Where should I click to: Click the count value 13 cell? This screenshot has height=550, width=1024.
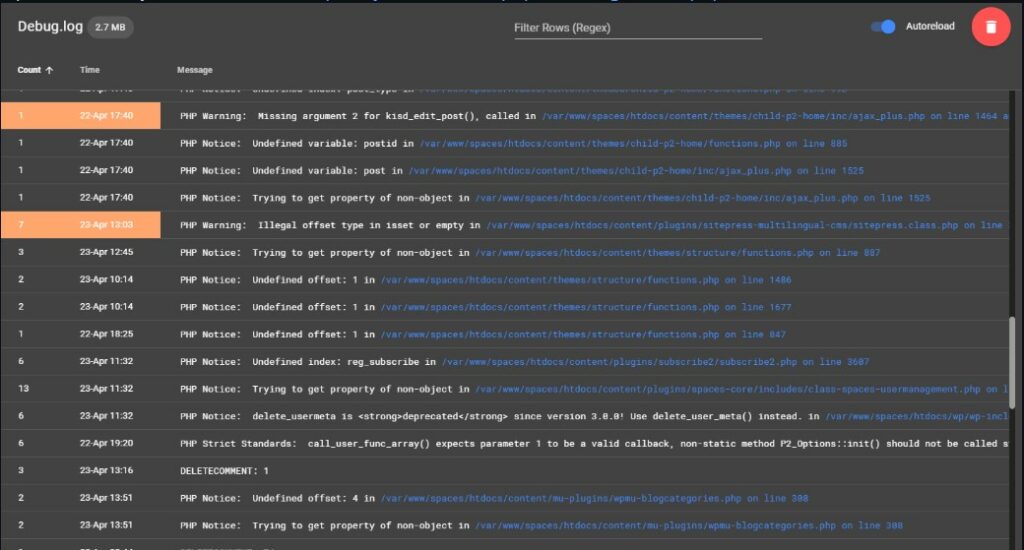(24, 389)
